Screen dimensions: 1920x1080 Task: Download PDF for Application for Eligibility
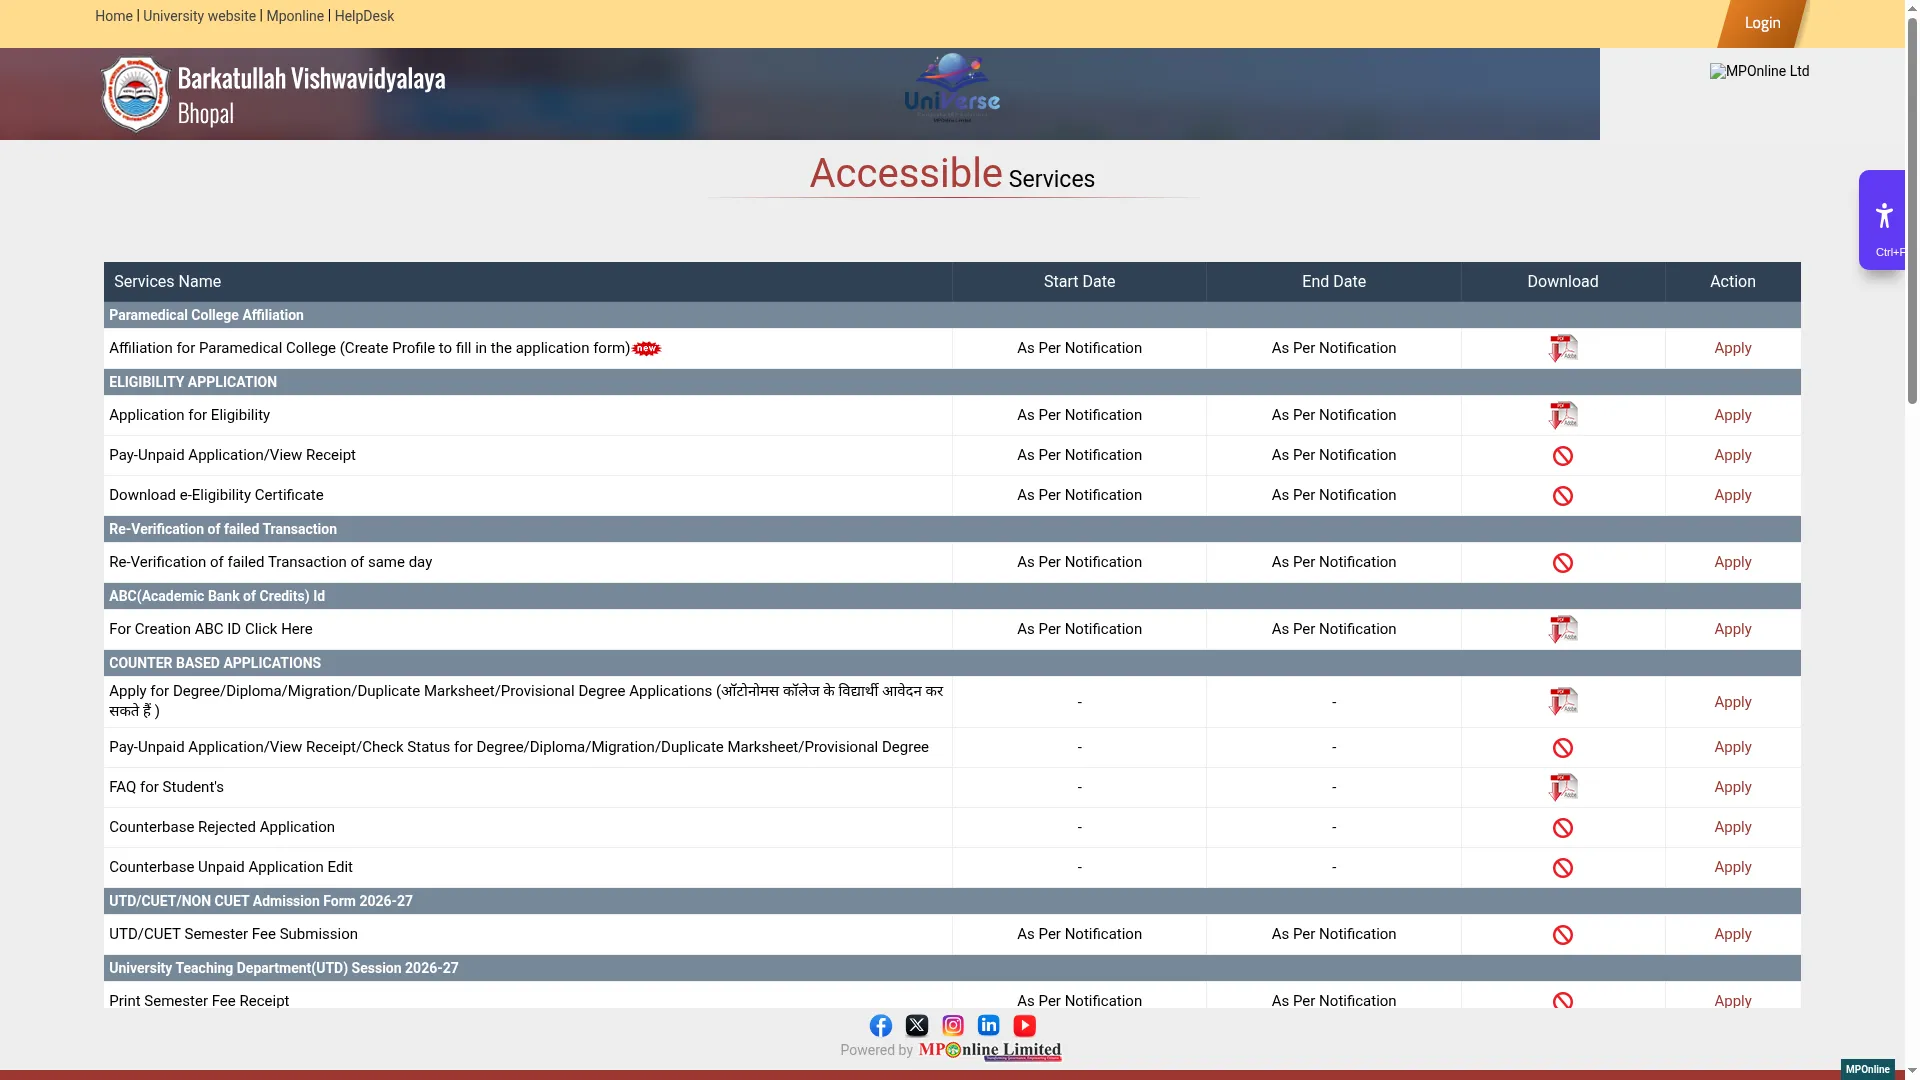(x=1562, y=415)
